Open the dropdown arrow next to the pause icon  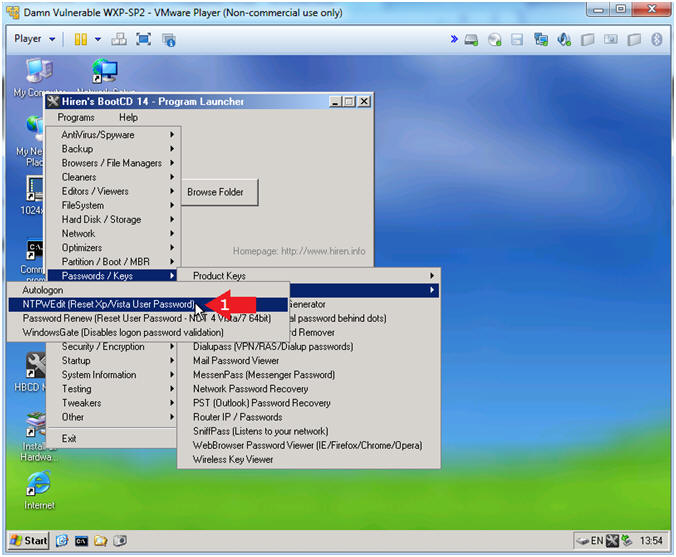pyautogui.click(x=98, y=39)
